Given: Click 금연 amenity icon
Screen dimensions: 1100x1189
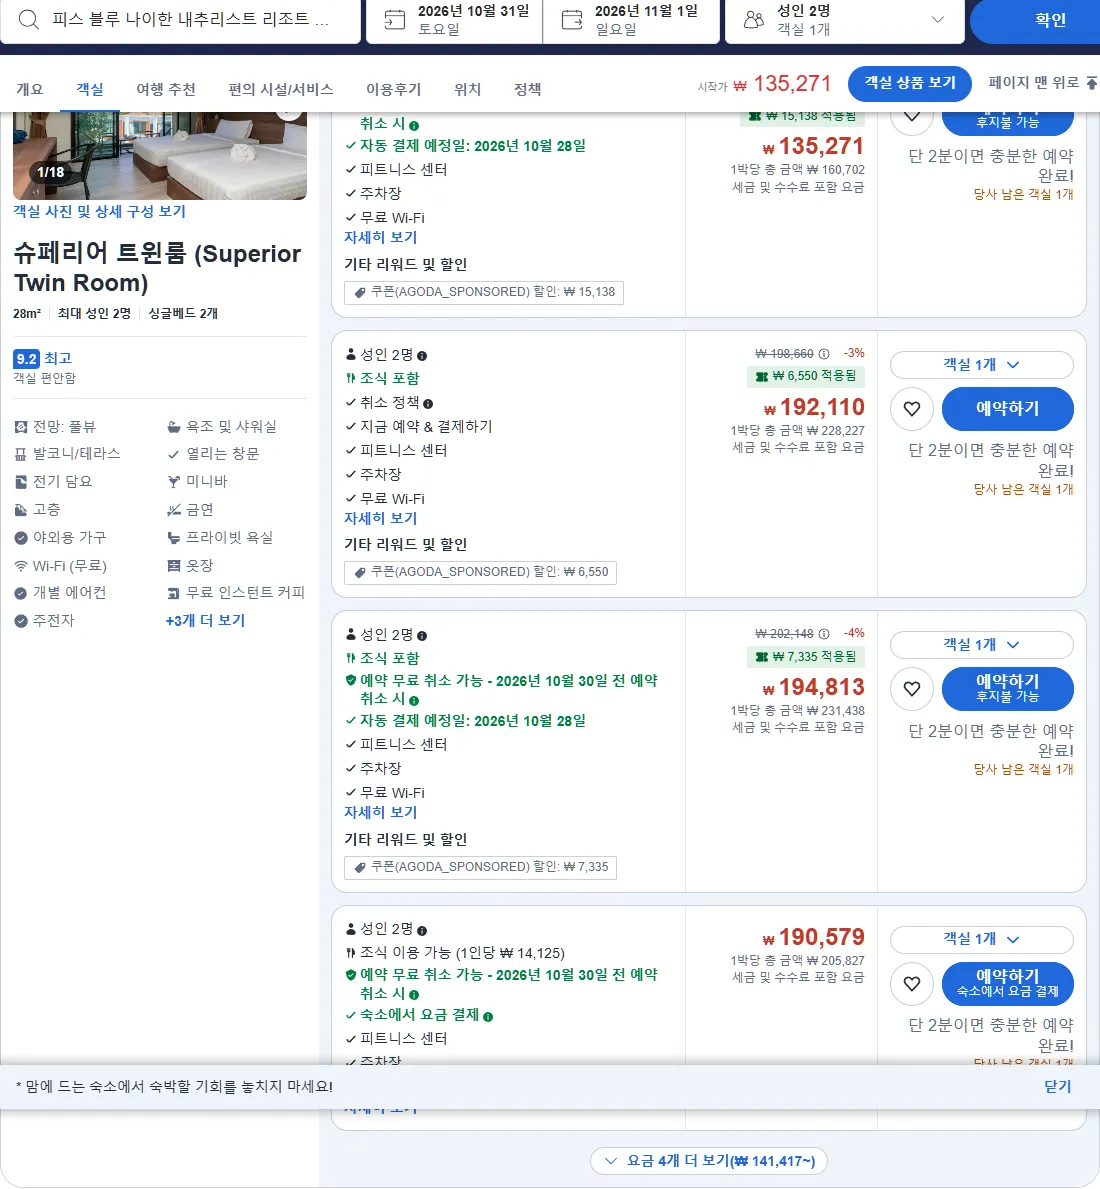Looking at the screenshot, I should (174, 510).
